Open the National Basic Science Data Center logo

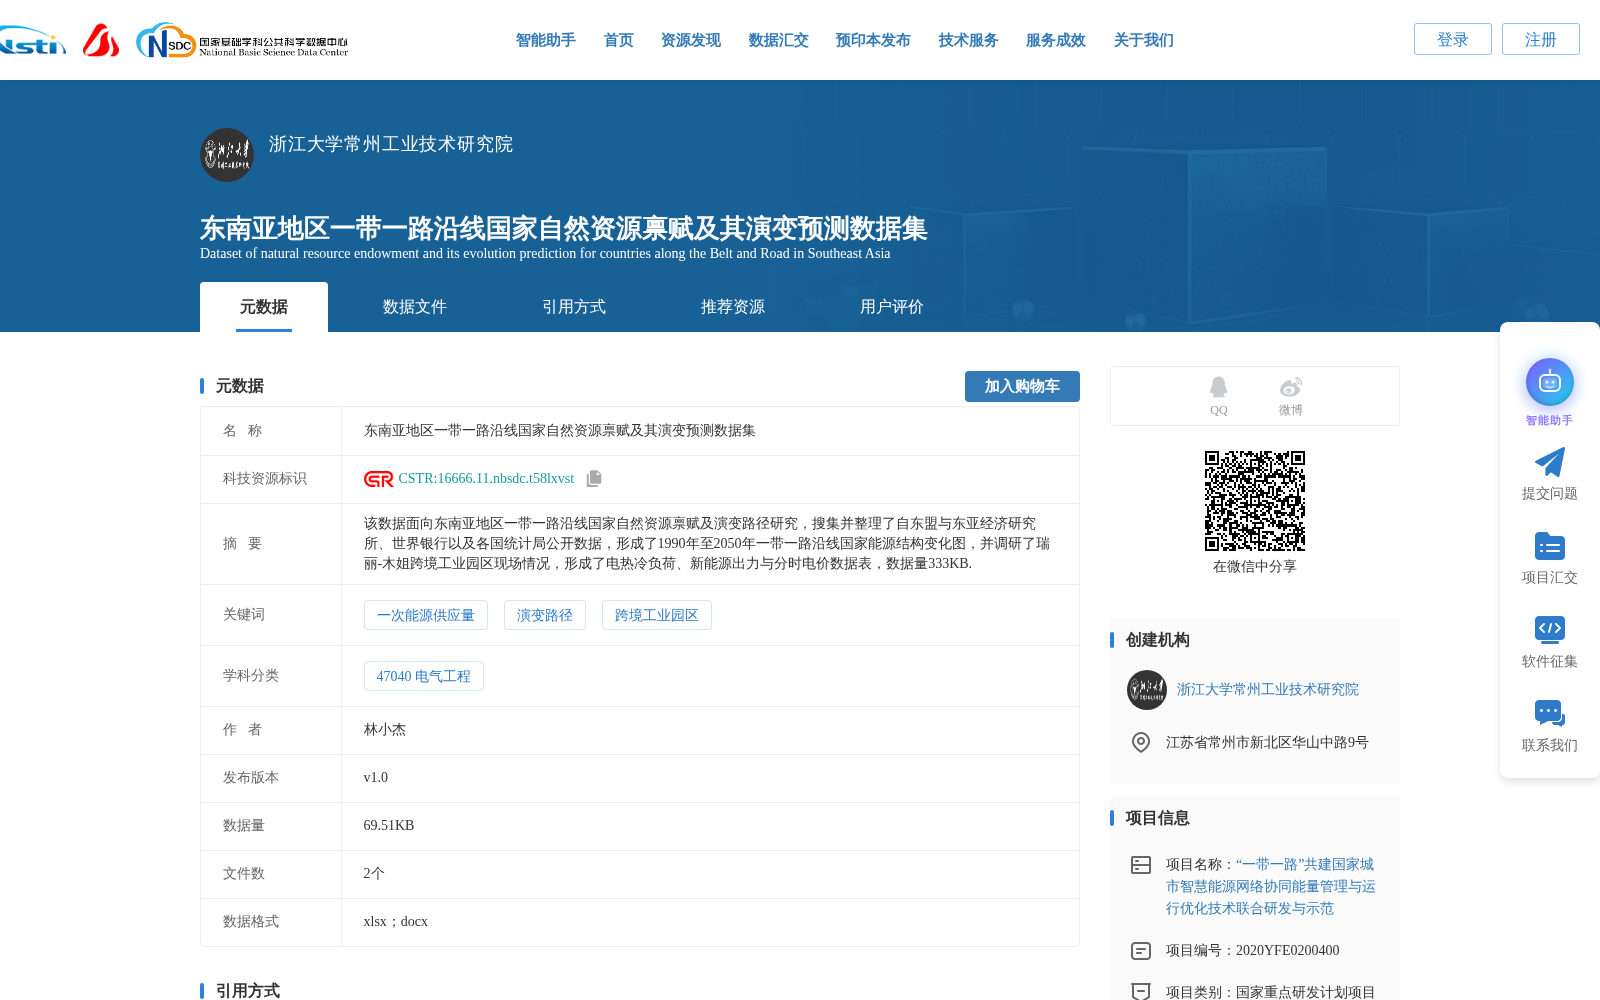(242, 41)
